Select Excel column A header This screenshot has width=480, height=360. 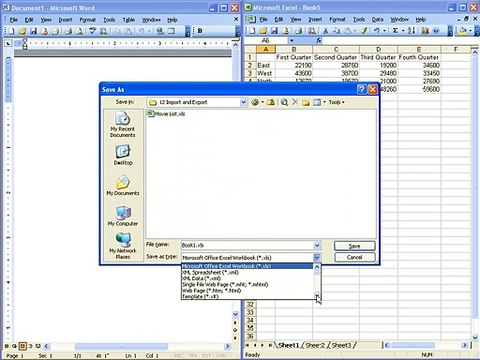[x=266, y=49]
